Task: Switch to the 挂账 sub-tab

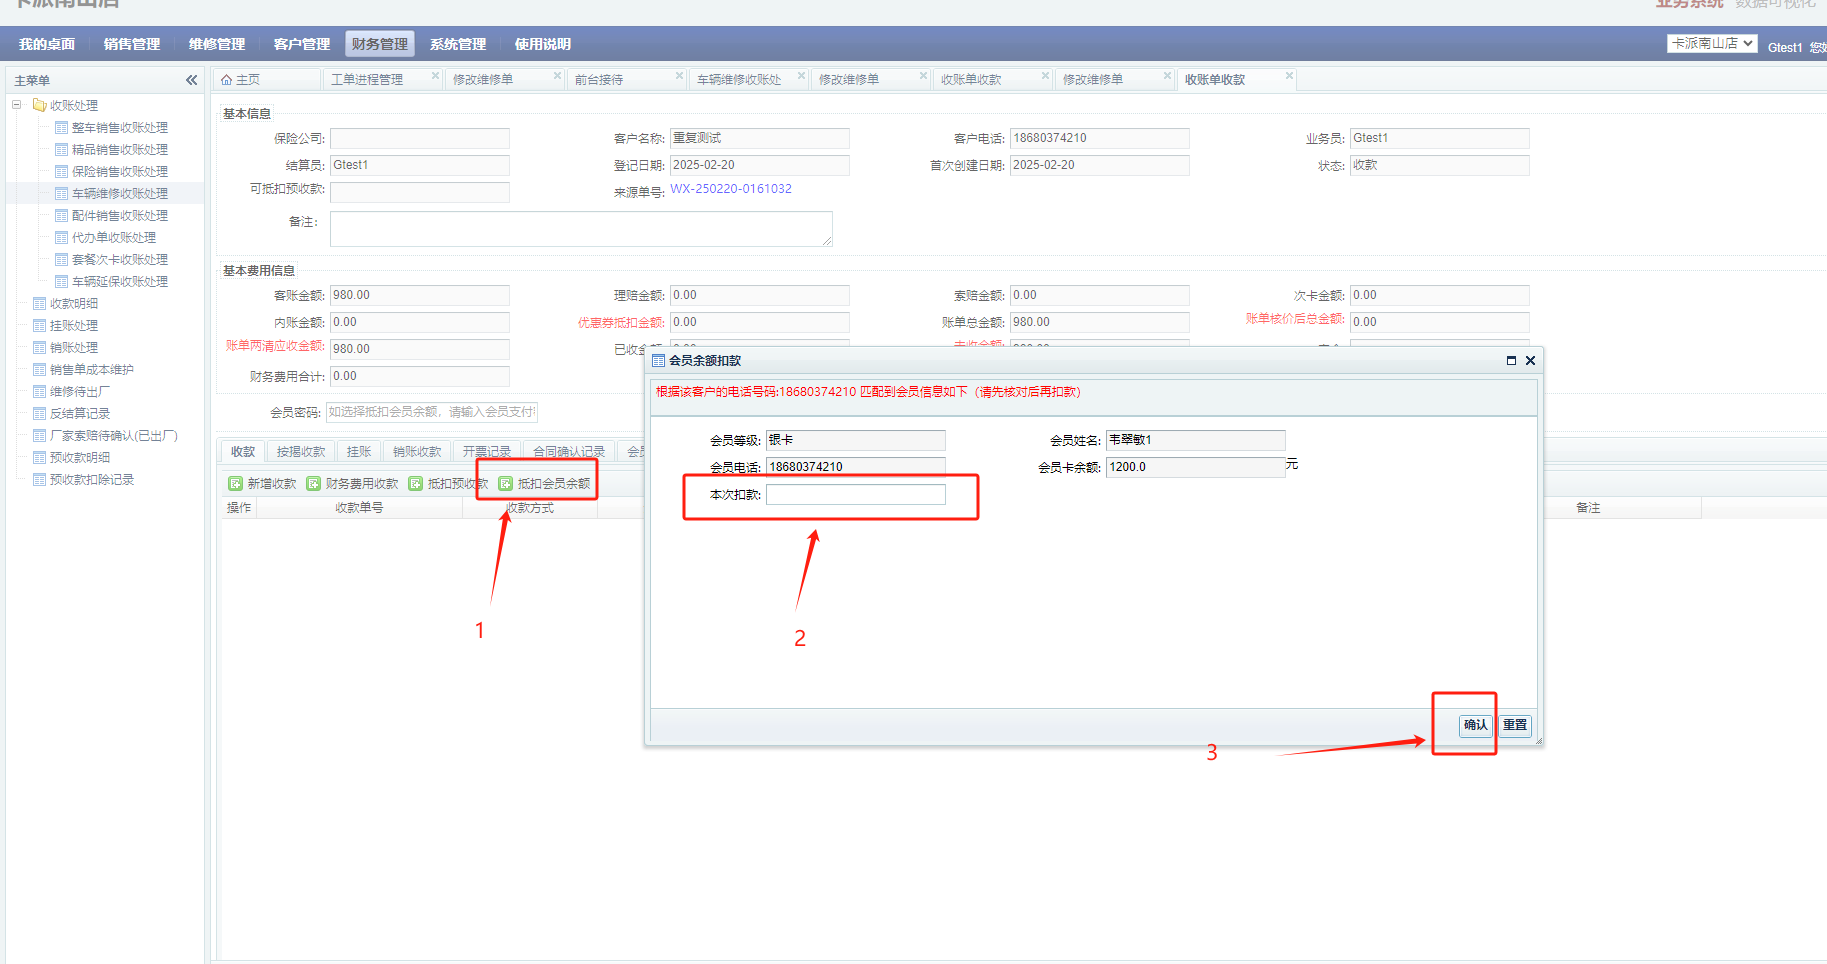Action: click(359, 452)
